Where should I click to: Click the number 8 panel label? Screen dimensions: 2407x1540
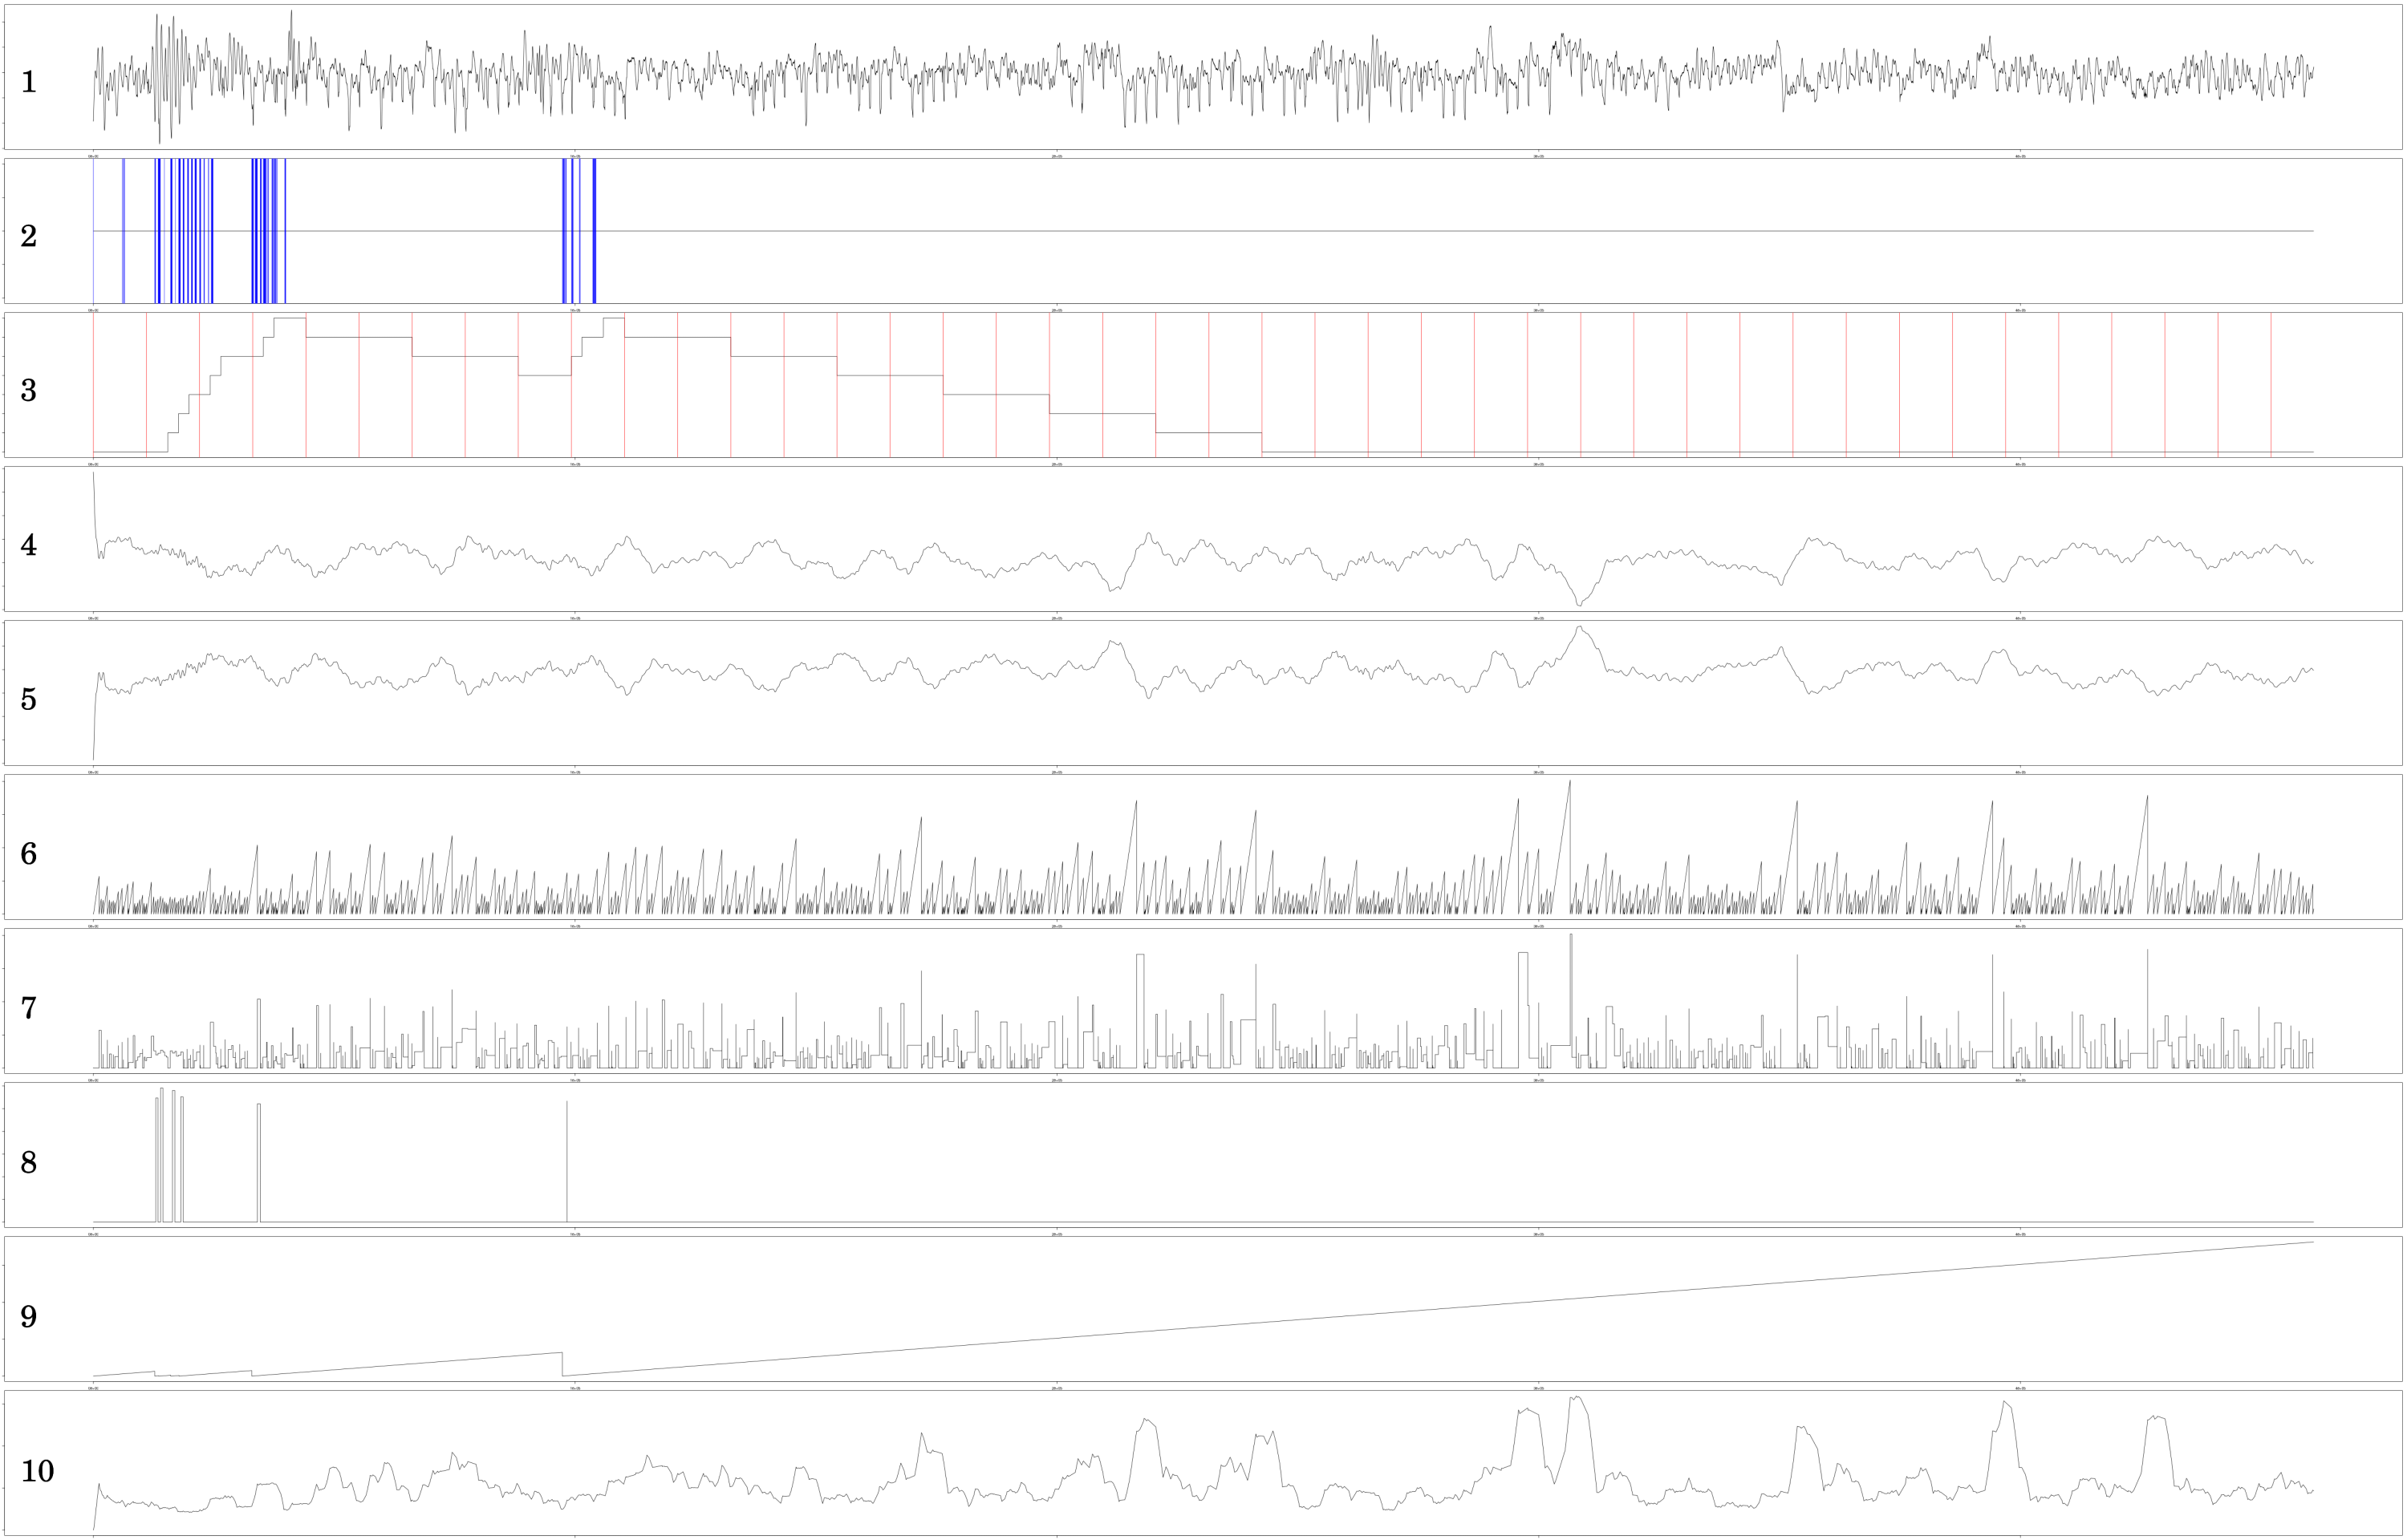(28, 1162)
